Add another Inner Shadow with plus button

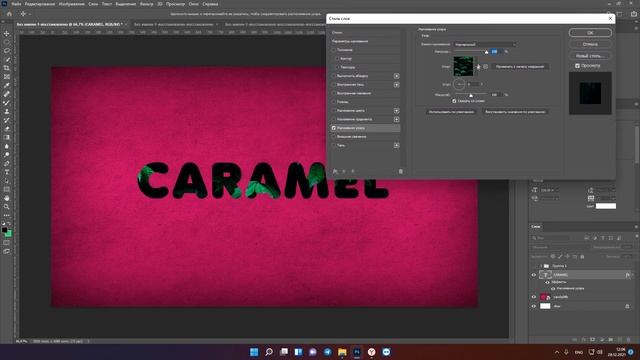point(396,84)
